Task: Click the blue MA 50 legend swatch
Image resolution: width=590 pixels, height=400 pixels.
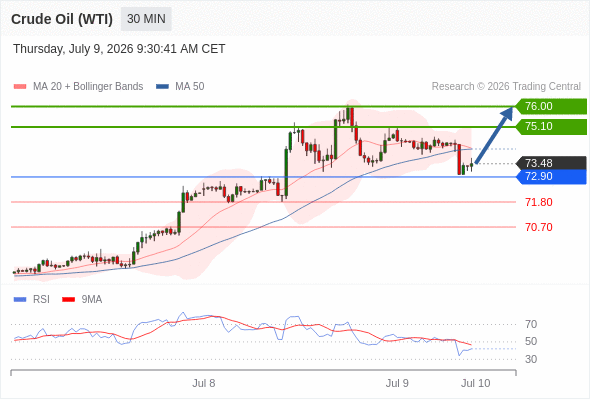Action: [x=162, y=87]
